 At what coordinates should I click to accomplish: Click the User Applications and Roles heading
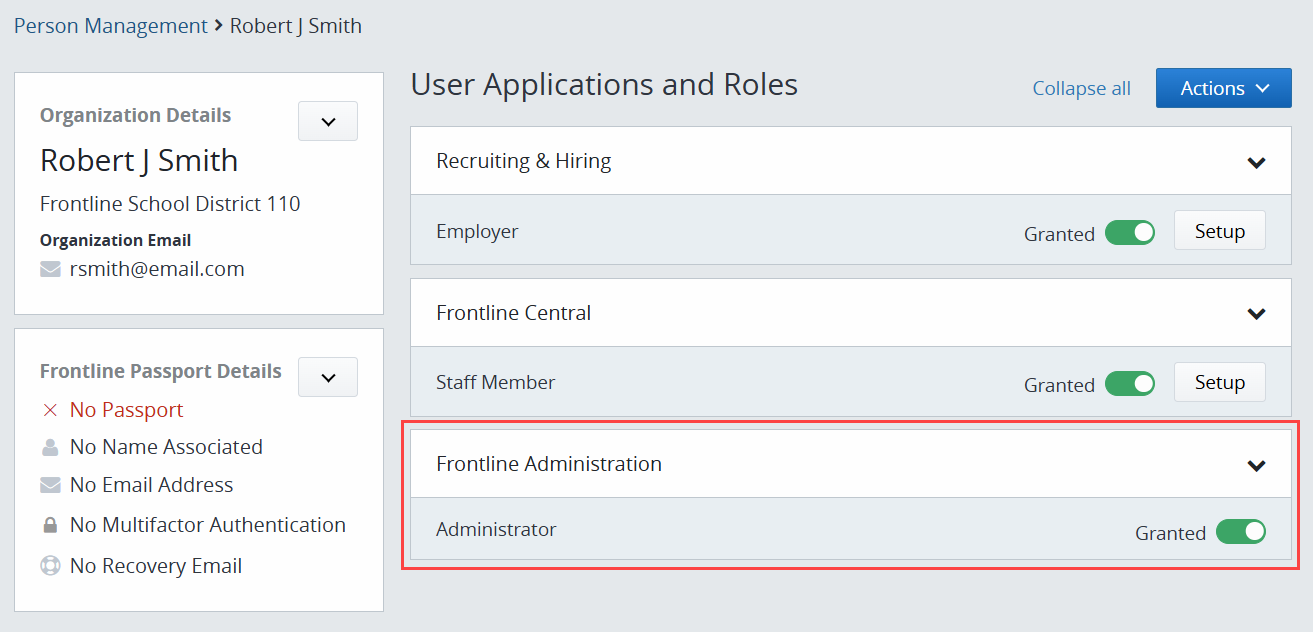point(604,85)
